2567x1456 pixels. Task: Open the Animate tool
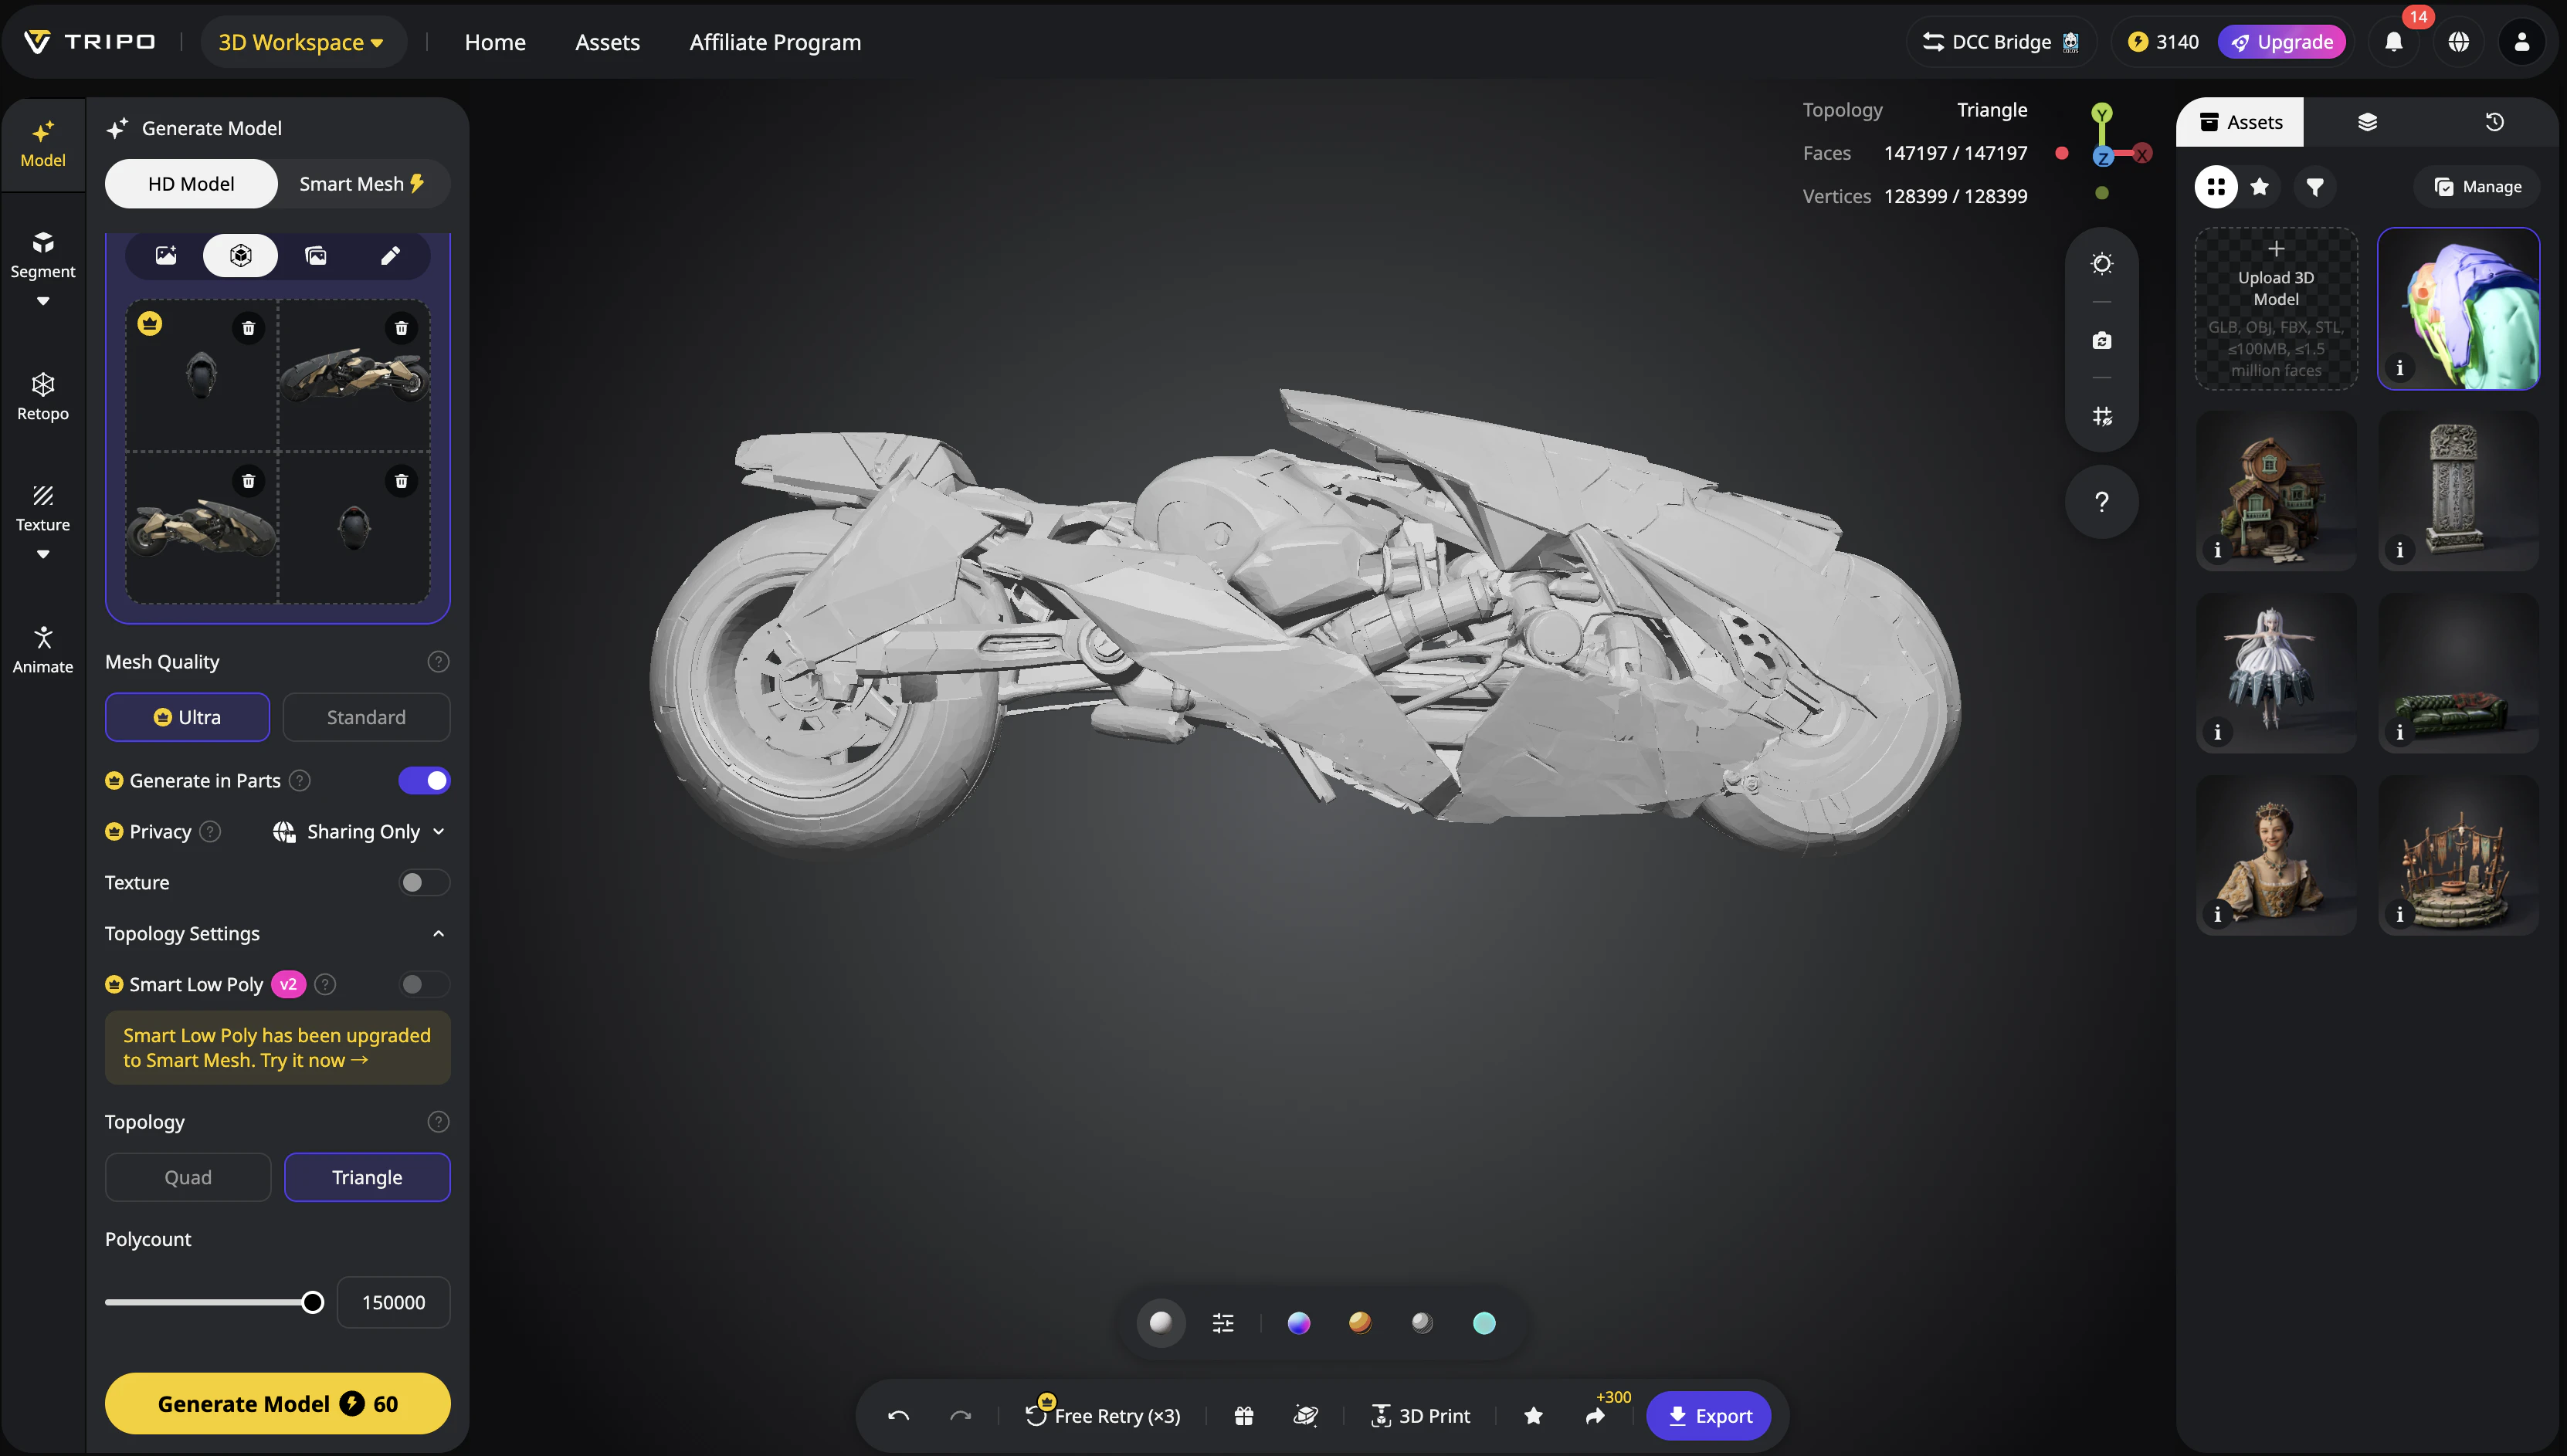pyautogui.click(x=42, y=649)
